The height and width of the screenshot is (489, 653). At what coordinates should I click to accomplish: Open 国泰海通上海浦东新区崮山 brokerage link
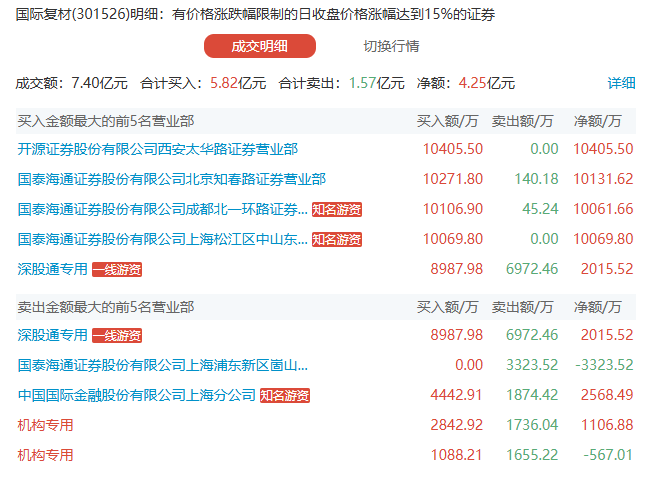pos(163,365)
